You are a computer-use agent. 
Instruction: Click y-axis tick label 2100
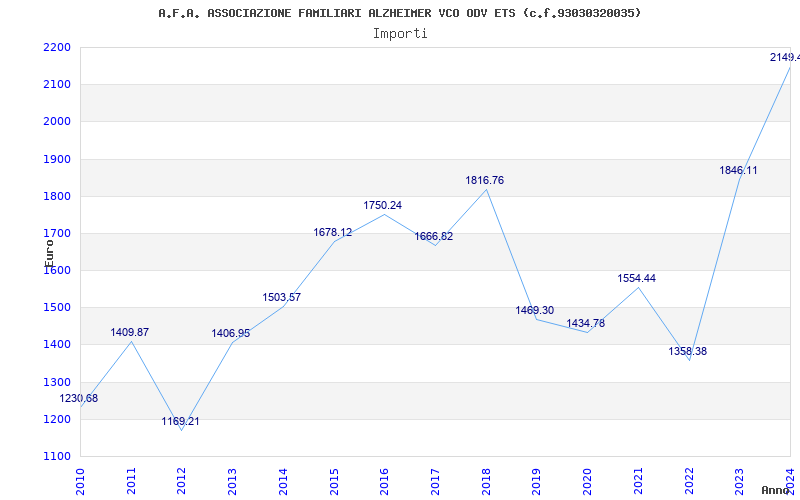click(x=57, y=84)
